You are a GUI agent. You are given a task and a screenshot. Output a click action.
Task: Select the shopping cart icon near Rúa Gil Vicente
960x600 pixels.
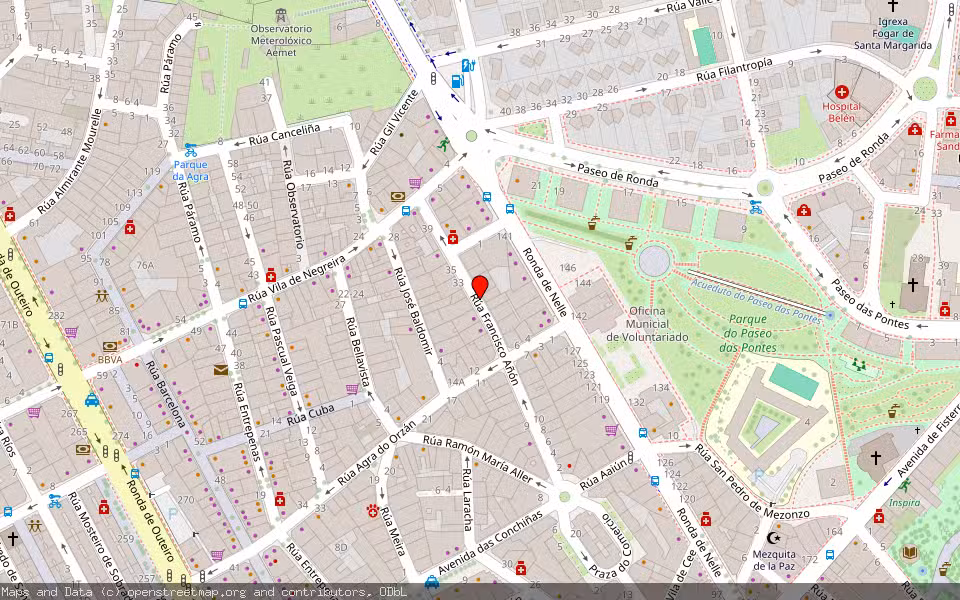415,182
